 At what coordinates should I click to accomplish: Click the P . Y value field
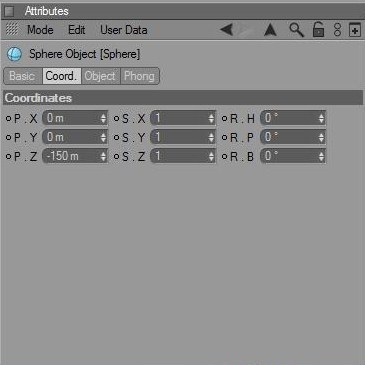pos(75,137)
